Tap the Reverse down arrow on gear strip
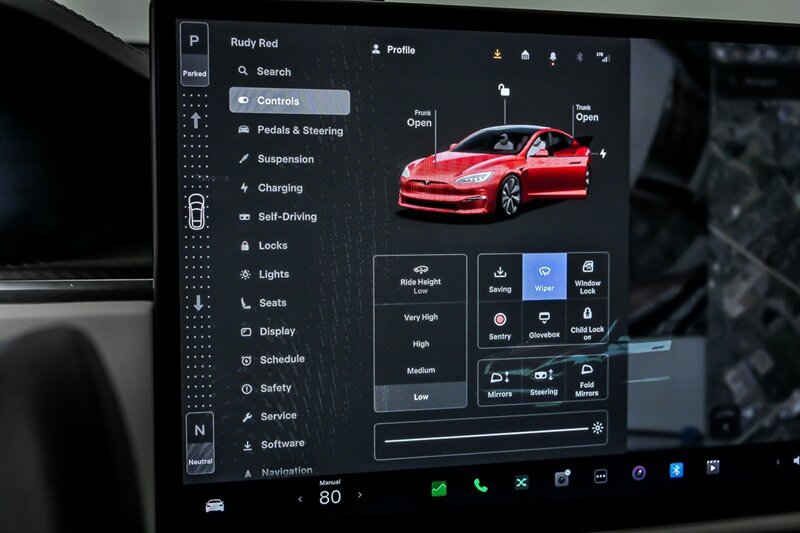The image size is (800, 533). tap(198, 302)
